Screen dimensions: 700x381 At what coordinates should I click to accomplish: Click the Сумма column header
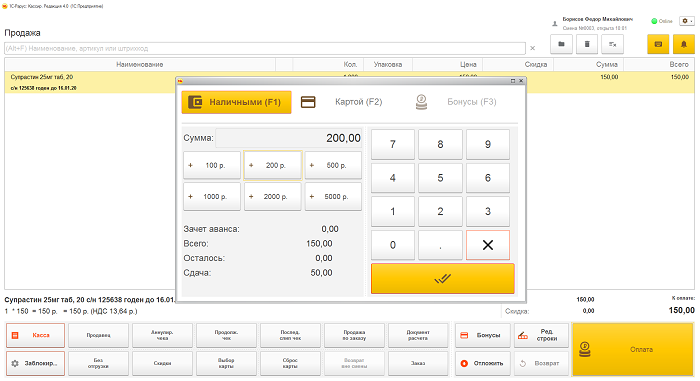pyautogui.click(x=588, y=65)
